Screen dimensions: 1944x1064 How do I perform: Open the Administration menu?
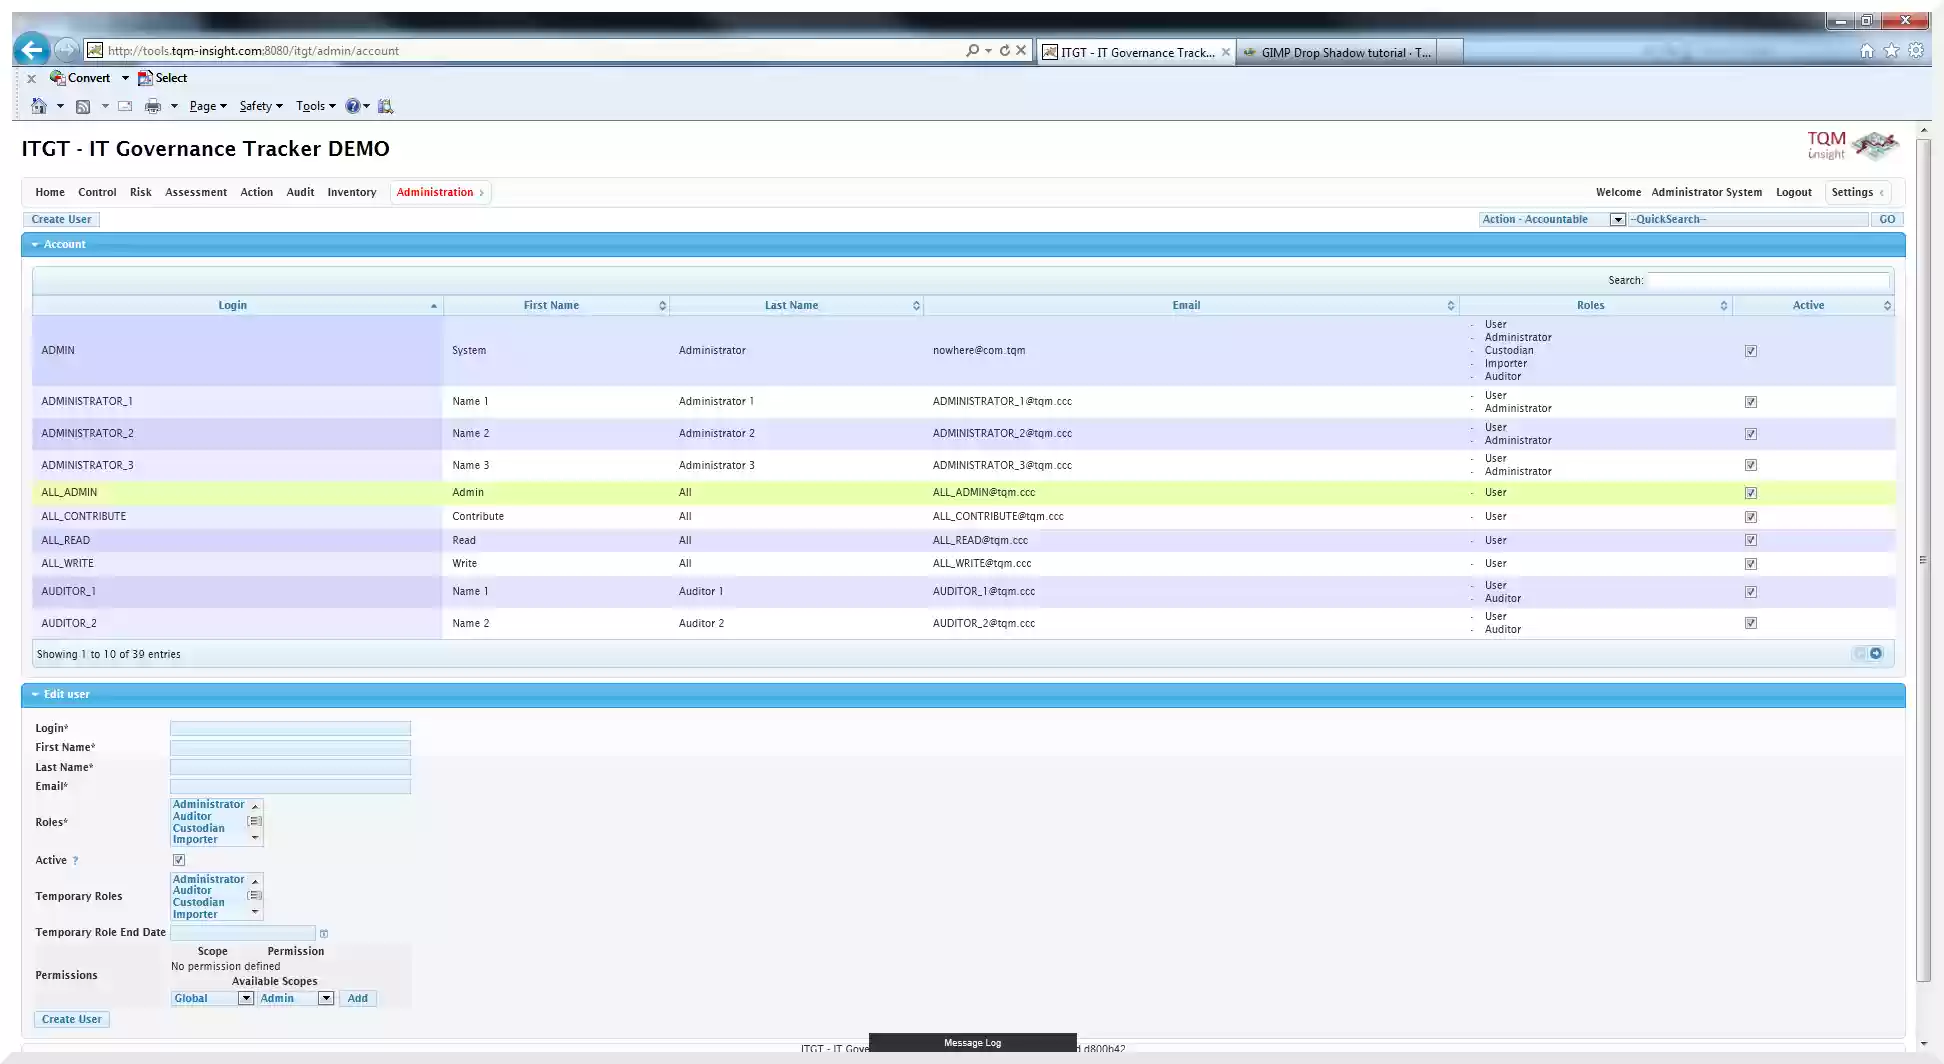[435, 192]
